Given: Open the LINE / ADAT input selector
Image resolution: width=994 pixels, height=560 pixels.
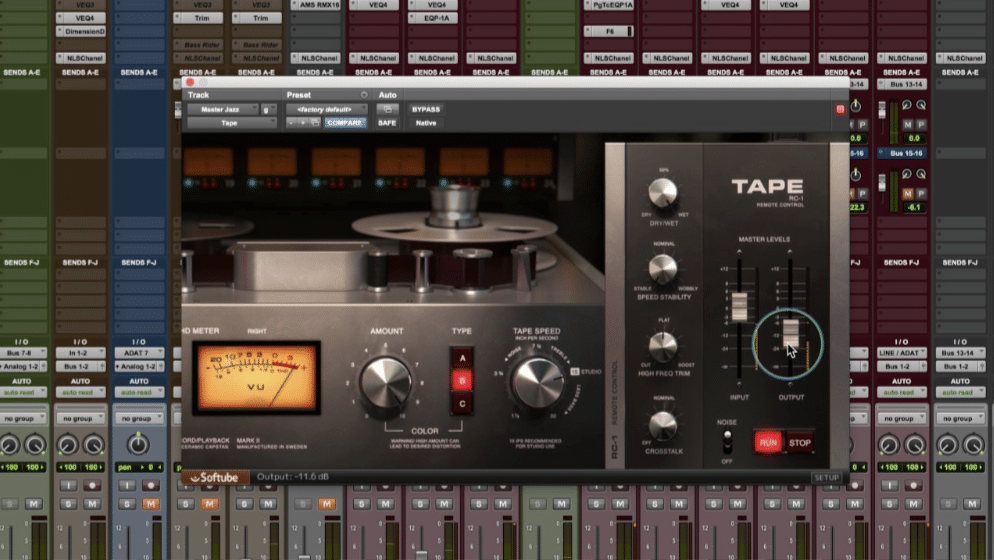Looking at the screenshot, I should [901, 353].
